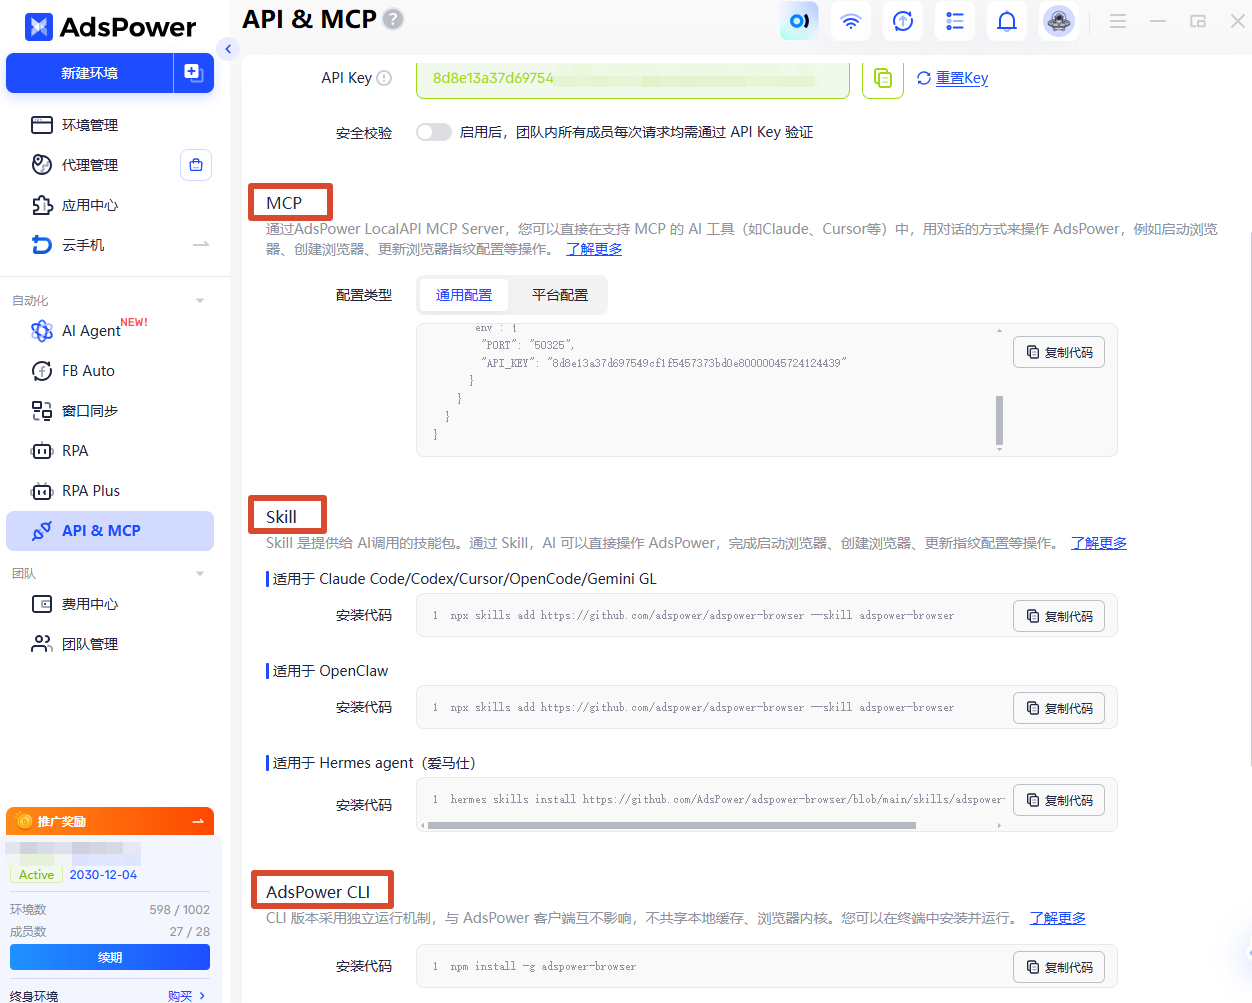
Task: Open the Wi-Fi network status icon
Action: (851, 21)
